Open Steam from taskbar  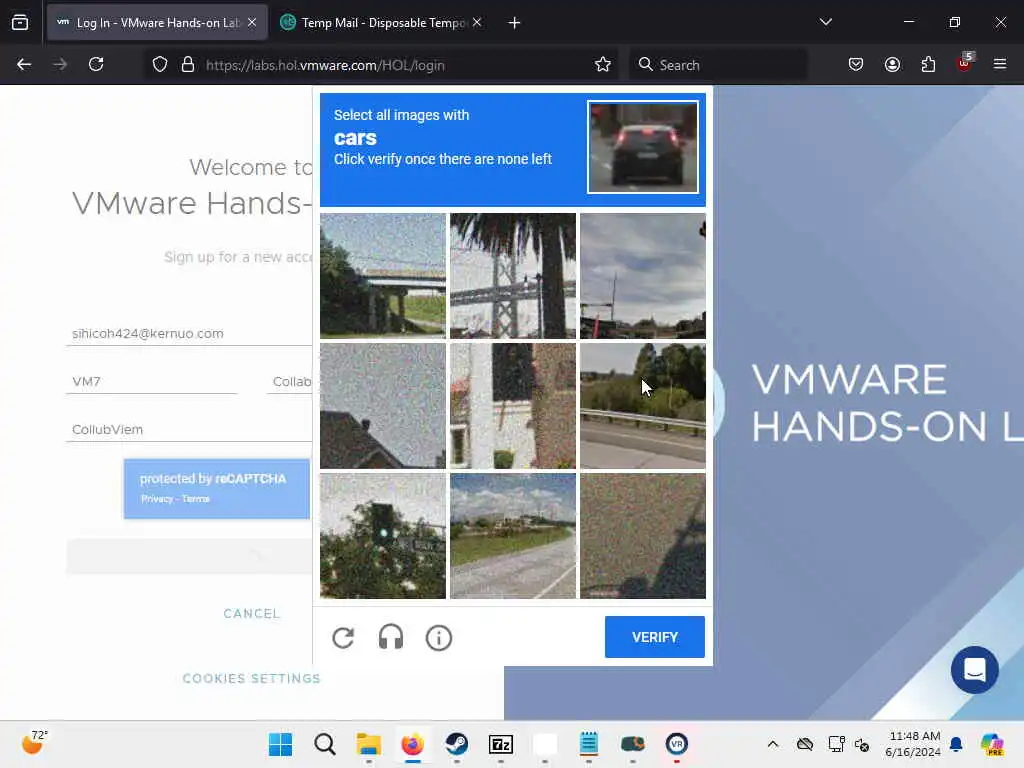[456, 744]
